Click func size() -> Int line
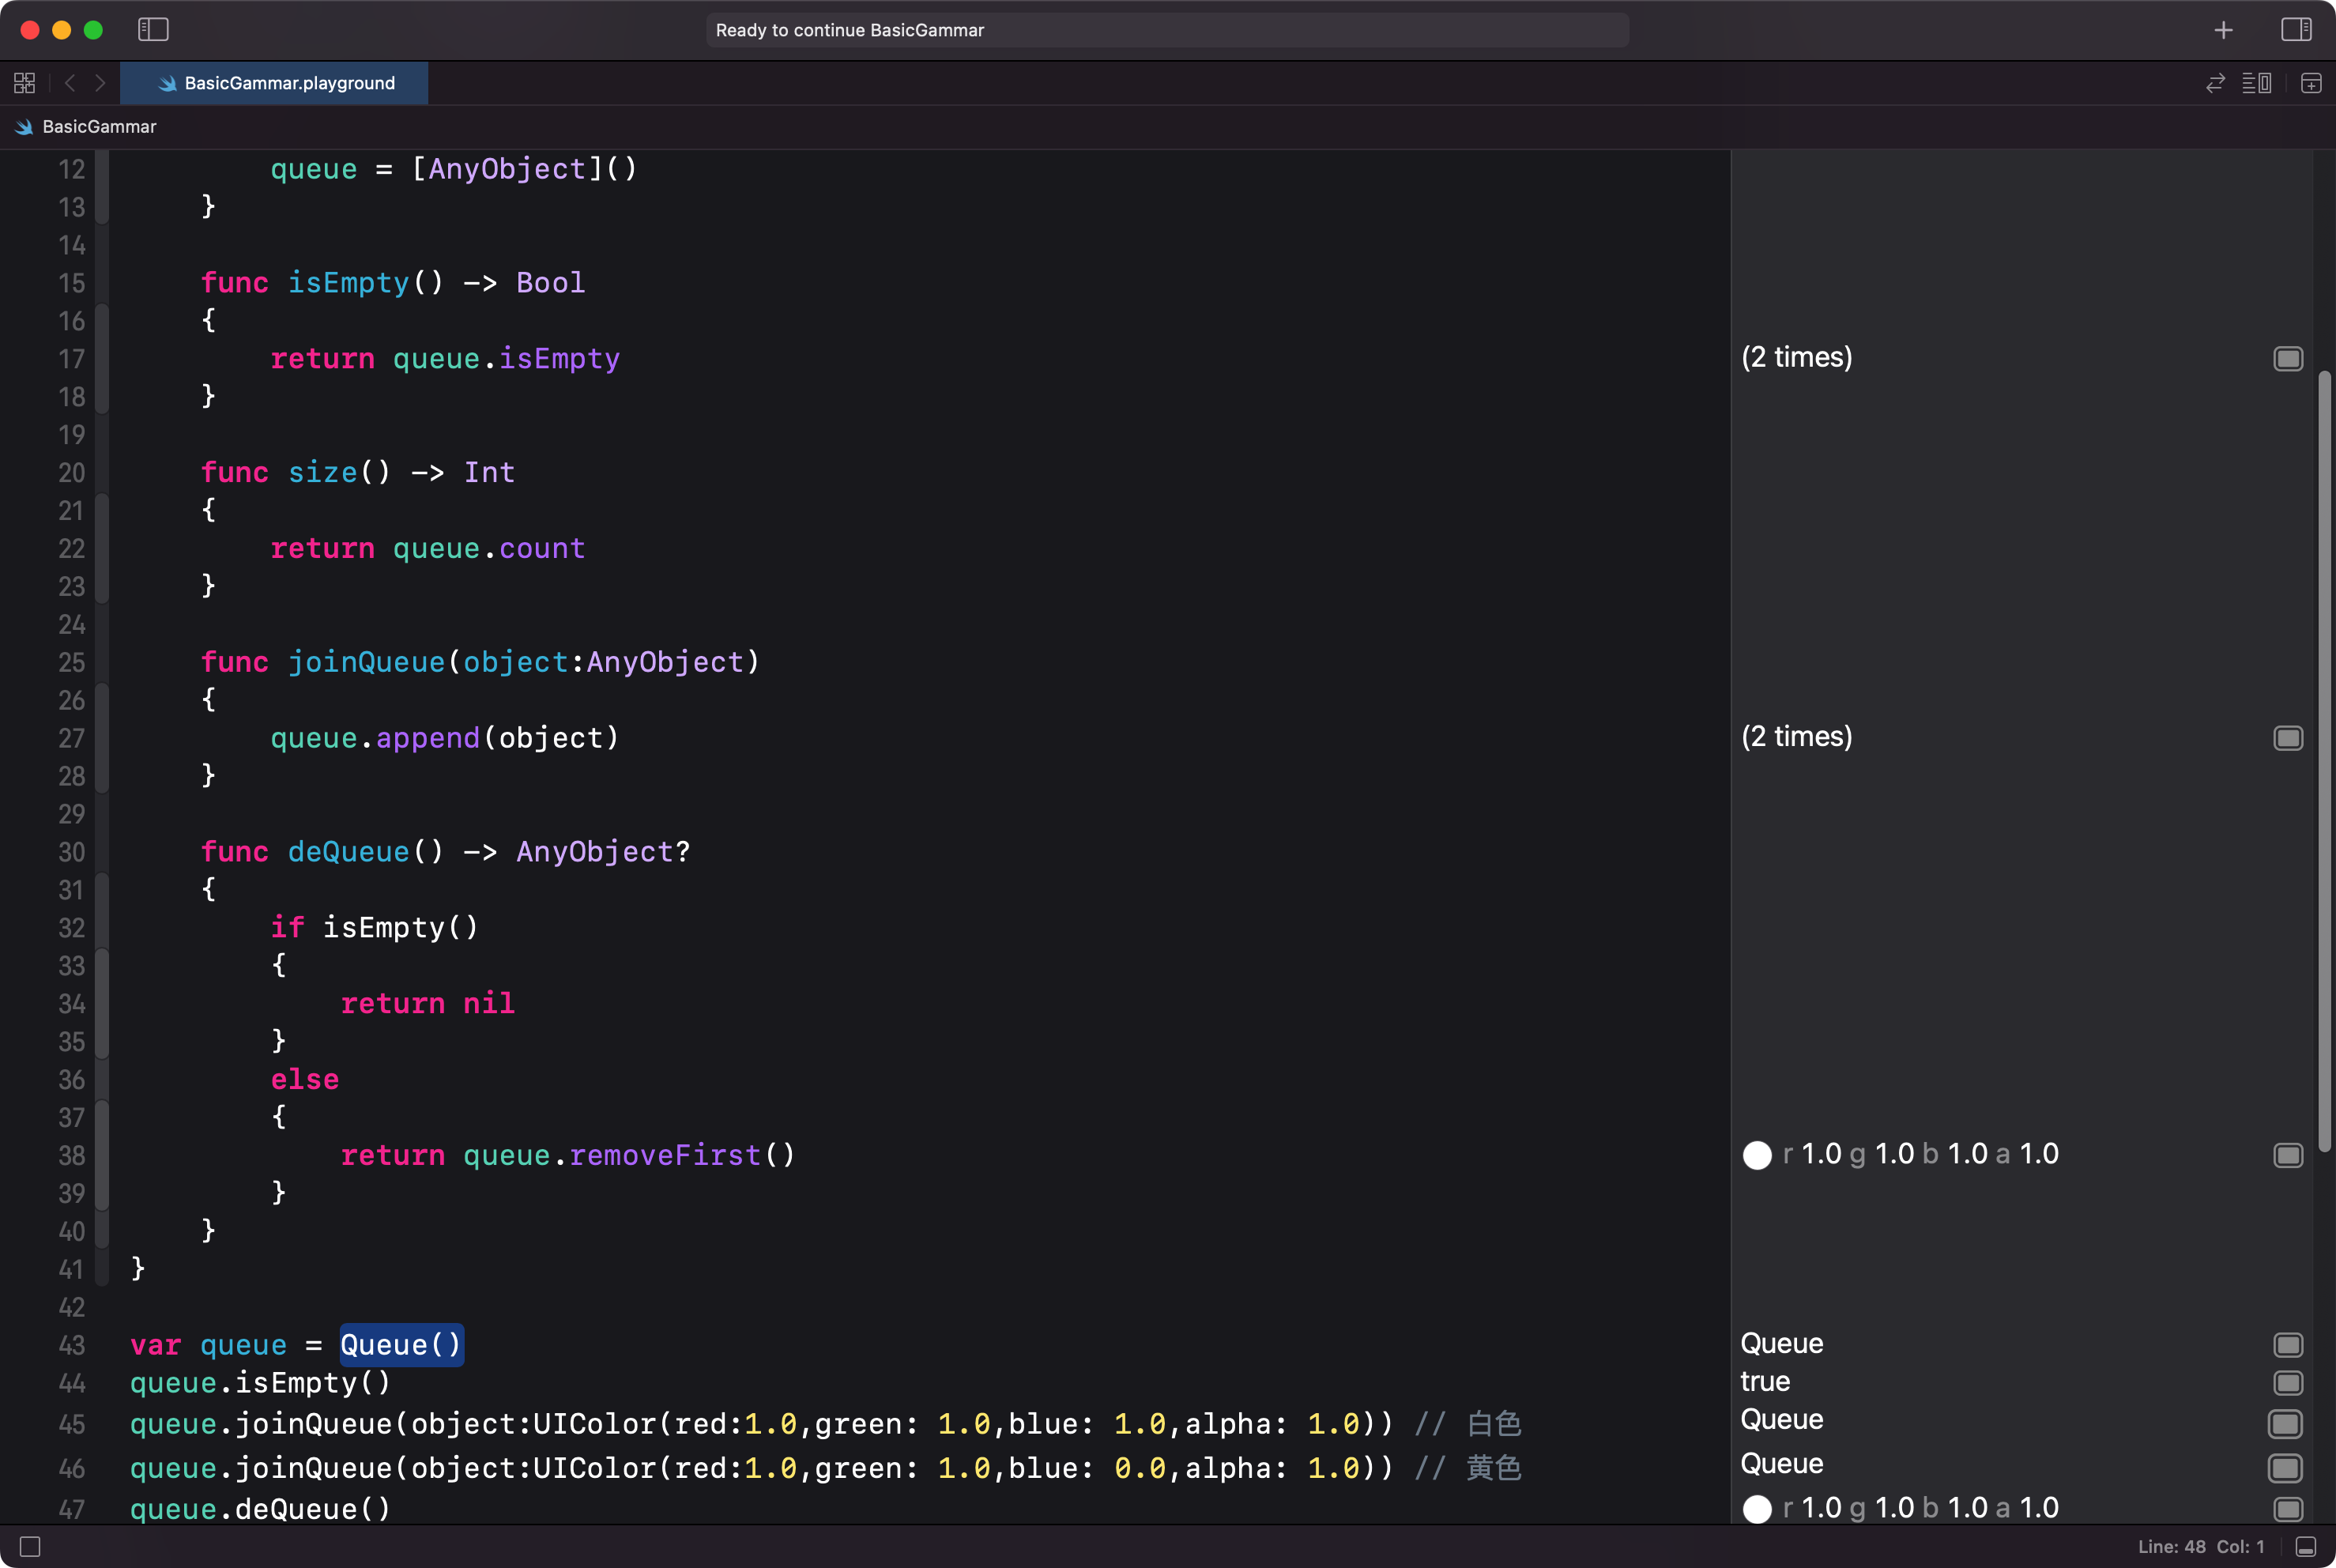This screenshot has width=2336, height=1568. pos(357,472)
